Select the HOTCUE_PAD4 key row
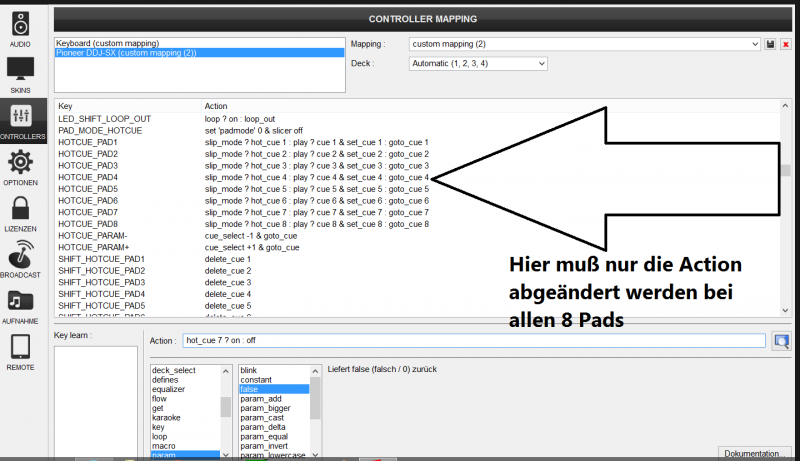The height and width of the screenshot is (461, 800). (x=417, y=177)
